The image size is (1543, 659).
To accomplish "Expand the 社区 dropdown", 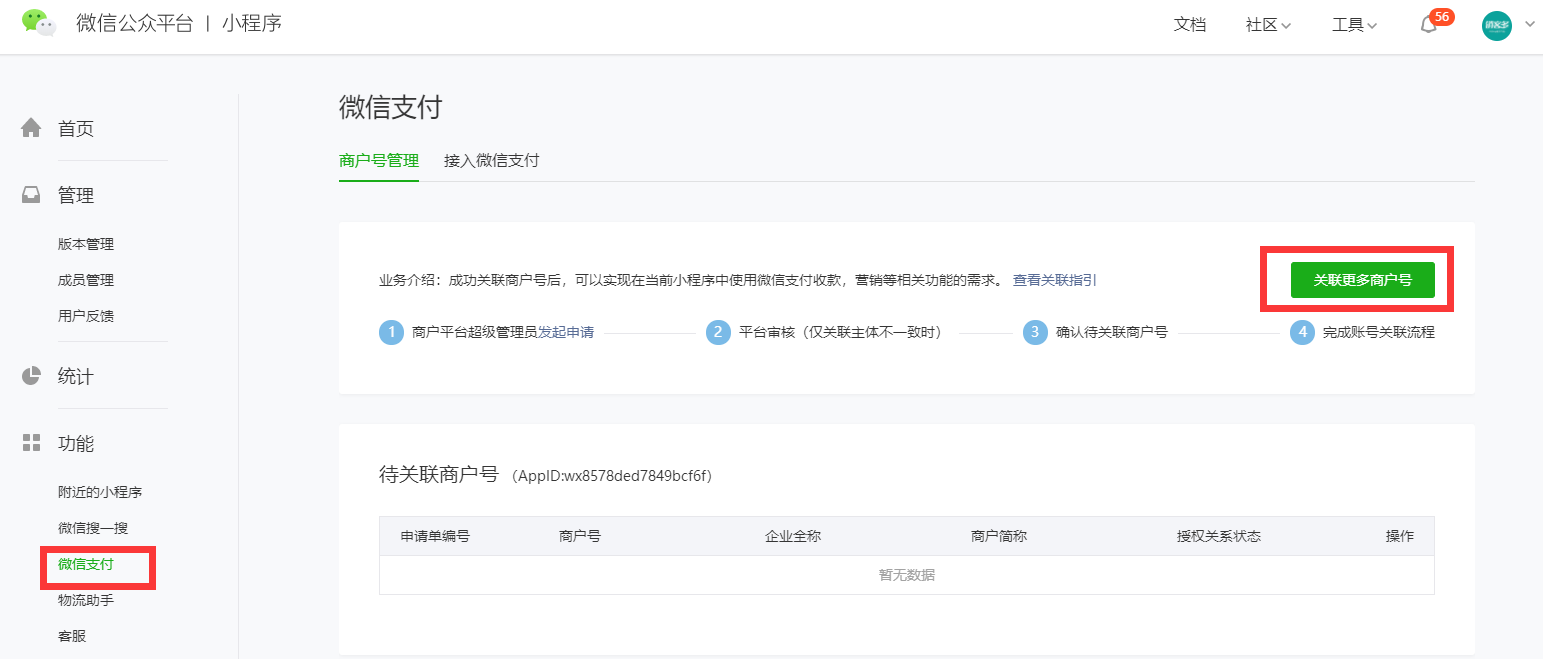I will tap(1268, 25).
